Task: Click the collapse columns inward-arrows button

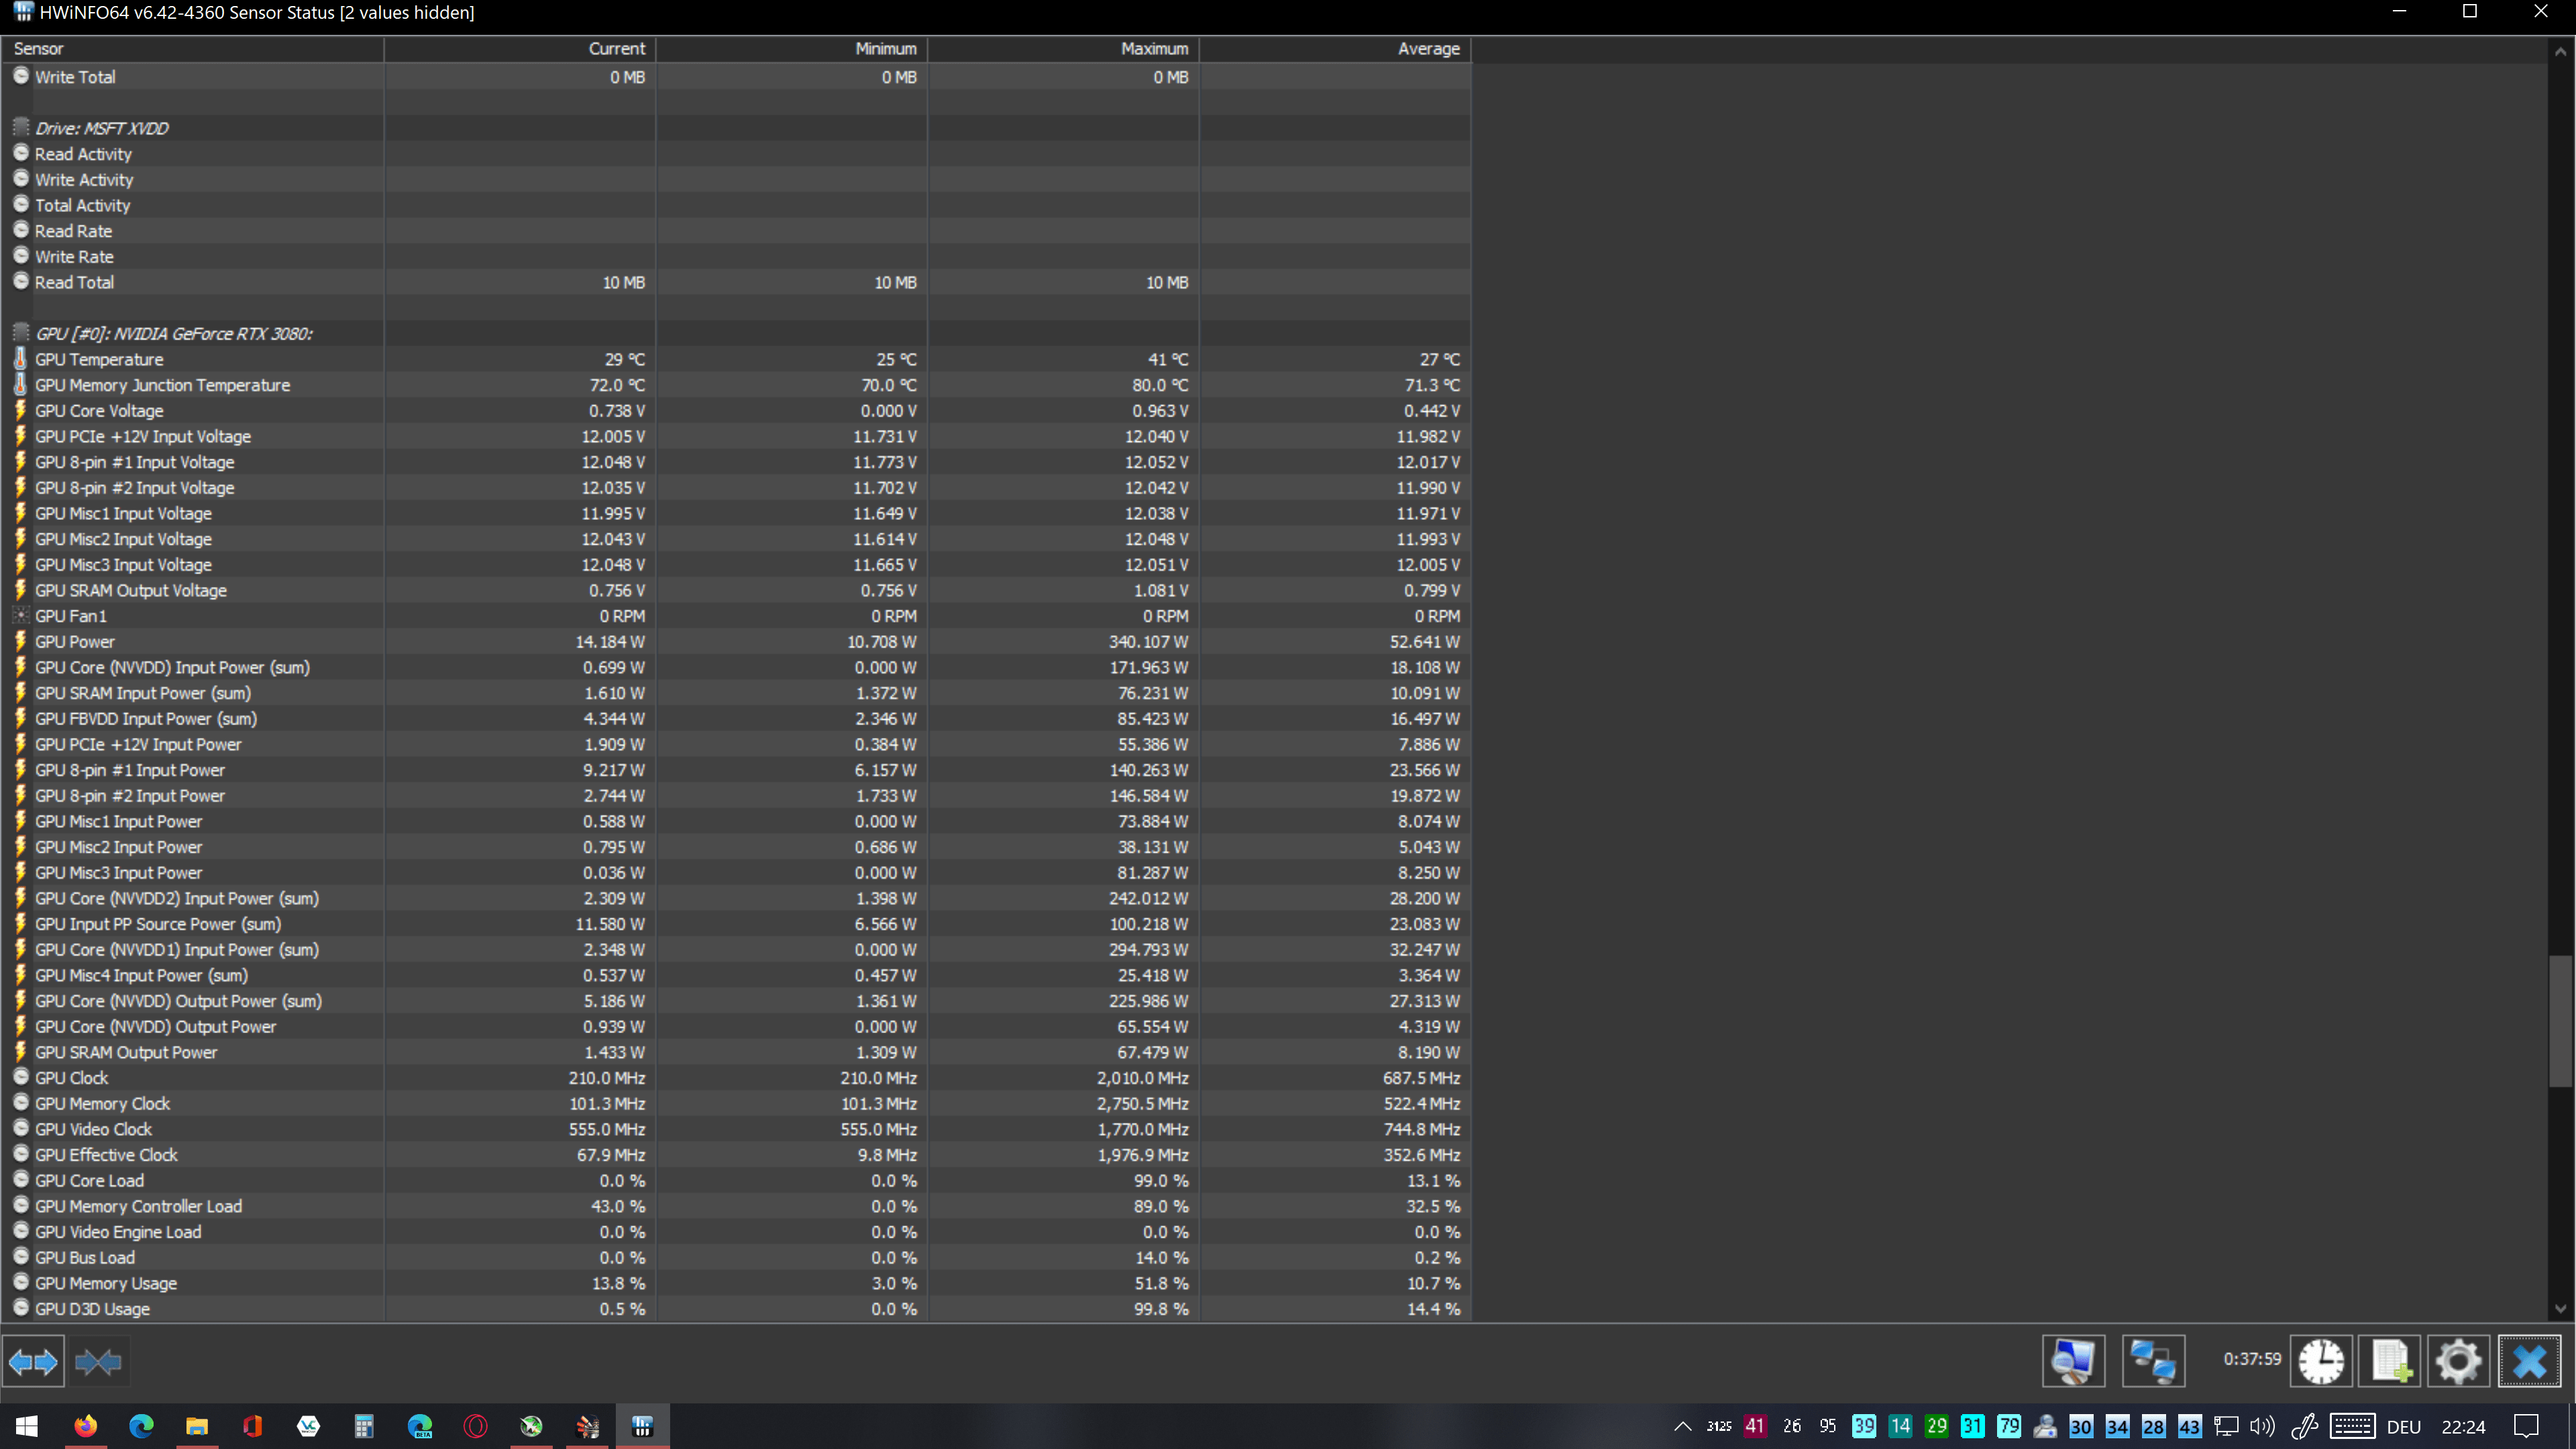Action: click(98, 1361)
